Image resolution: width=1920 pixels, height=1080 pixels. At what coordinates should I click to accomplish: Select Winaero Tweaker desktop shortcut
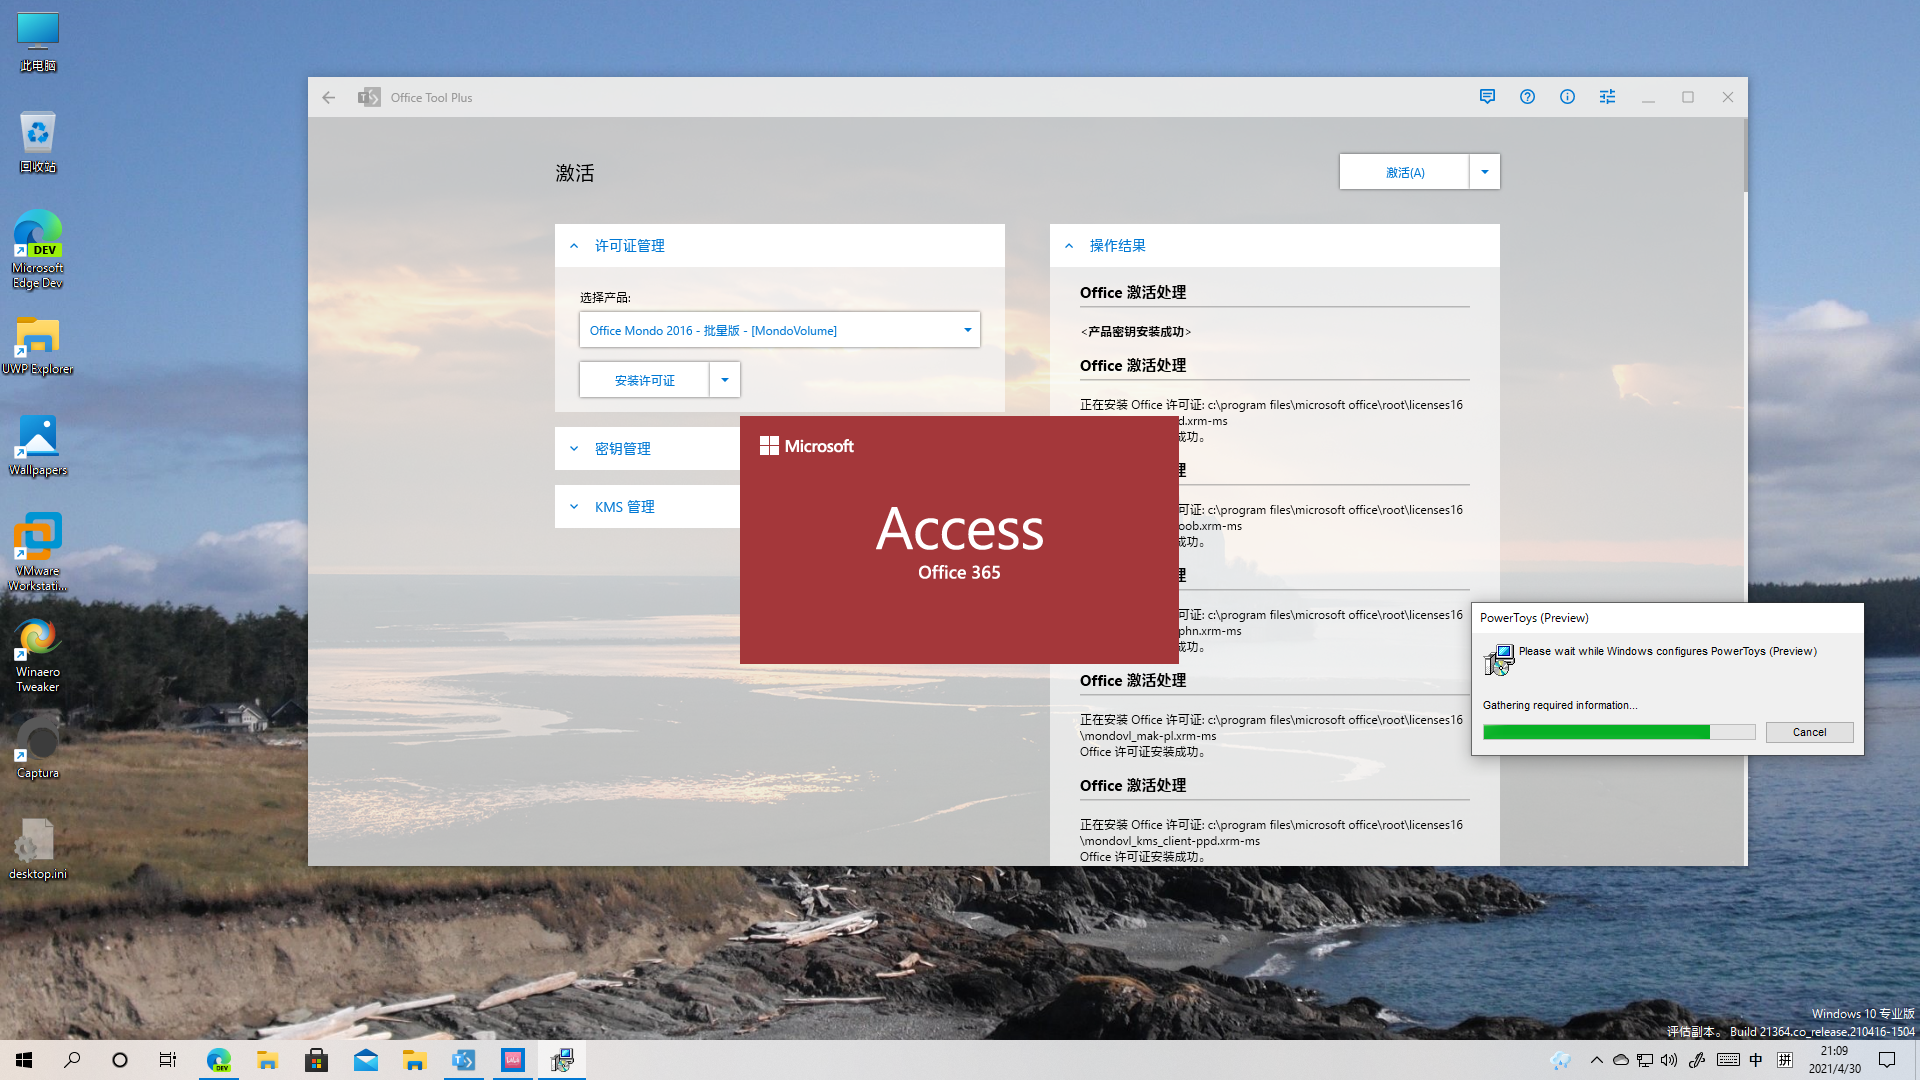[38, 654]
